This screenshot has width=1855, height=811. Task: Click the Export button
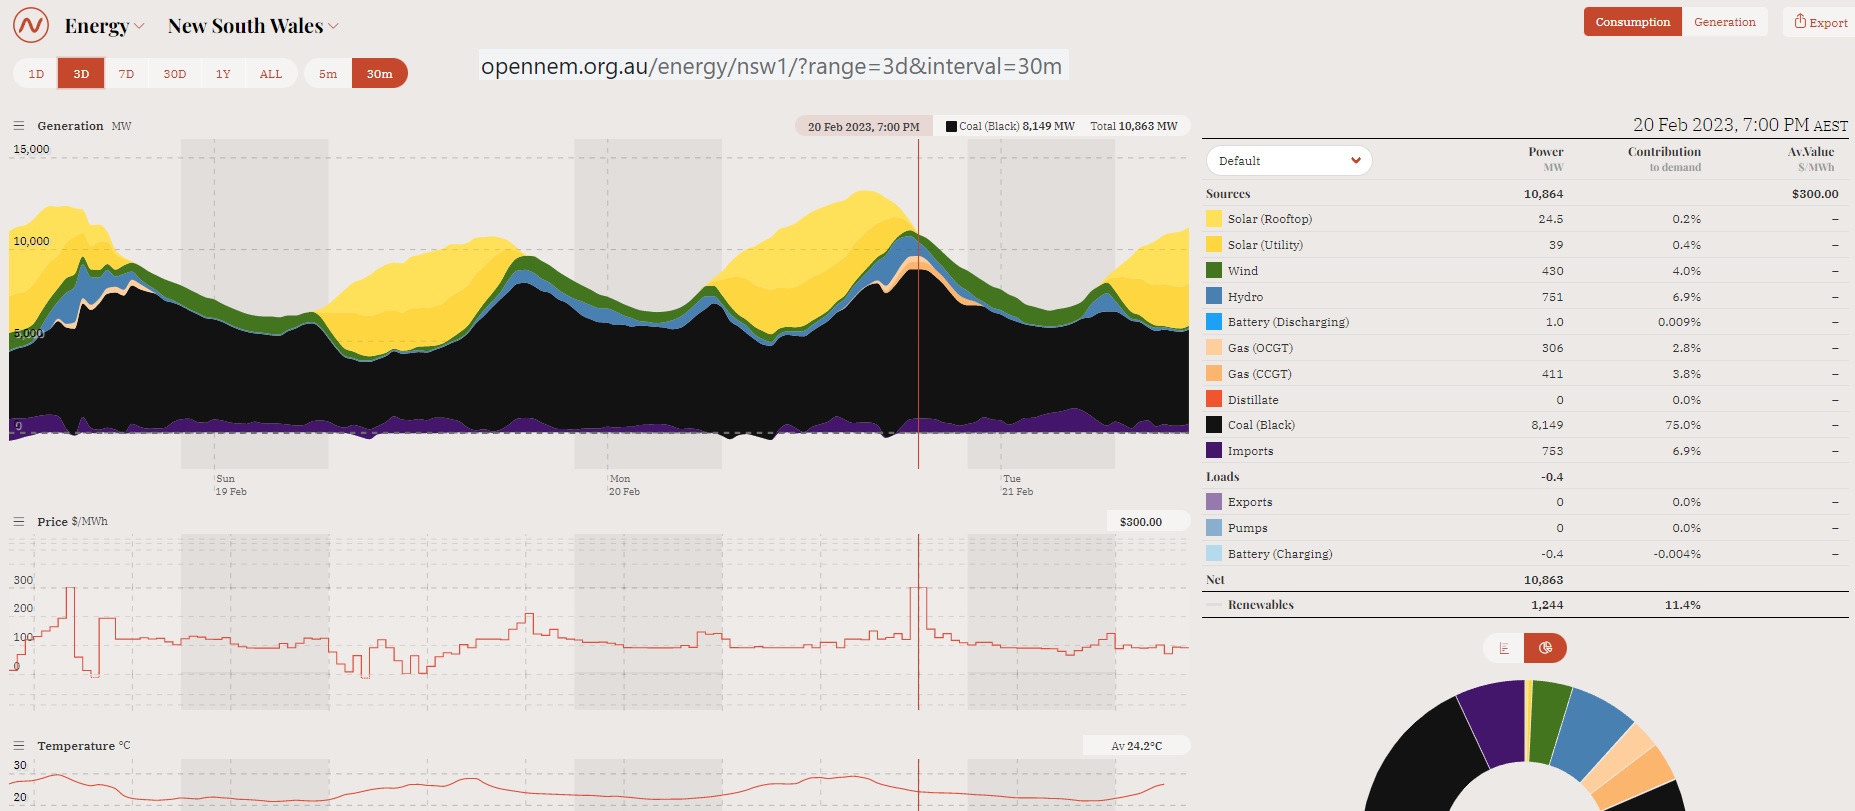coord(1820,22)
